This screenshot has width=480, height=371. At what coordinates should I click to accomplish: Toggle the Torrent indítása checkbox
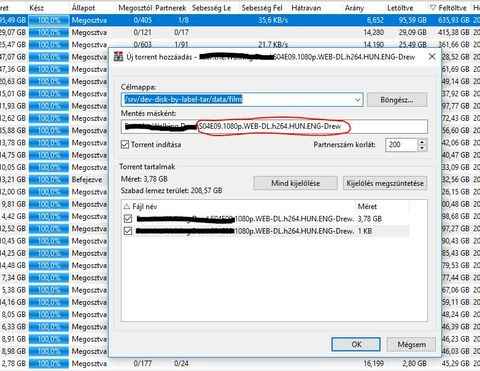[125, 145]
